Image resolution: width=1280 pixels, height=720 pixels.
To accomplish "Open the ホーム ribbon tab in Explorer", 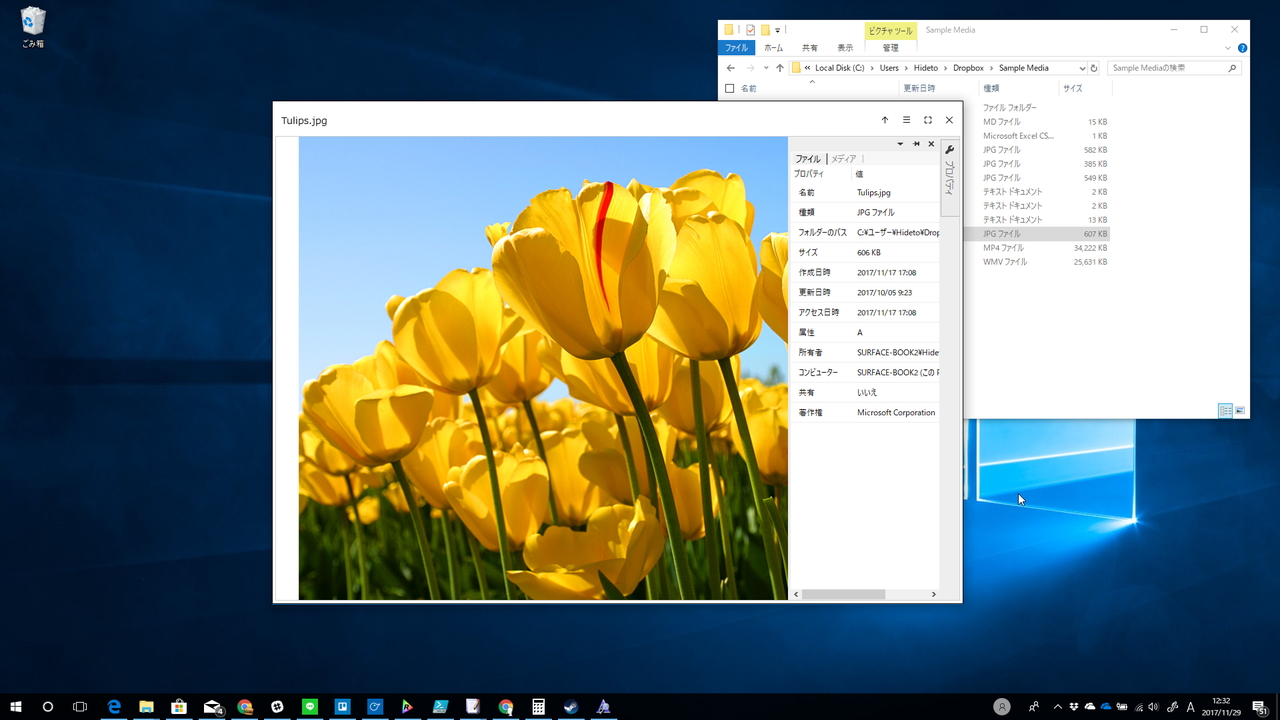I will (773, 48).
